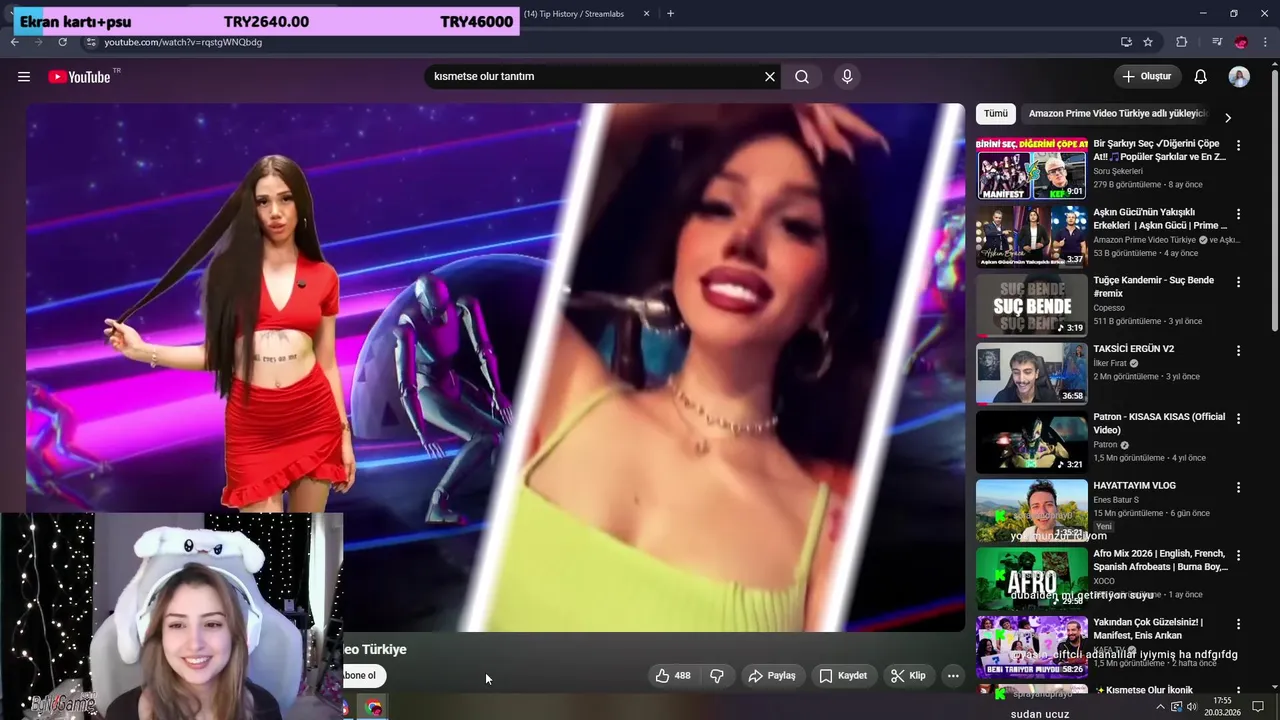Go to YouTube home via the logo

point(79,77)
